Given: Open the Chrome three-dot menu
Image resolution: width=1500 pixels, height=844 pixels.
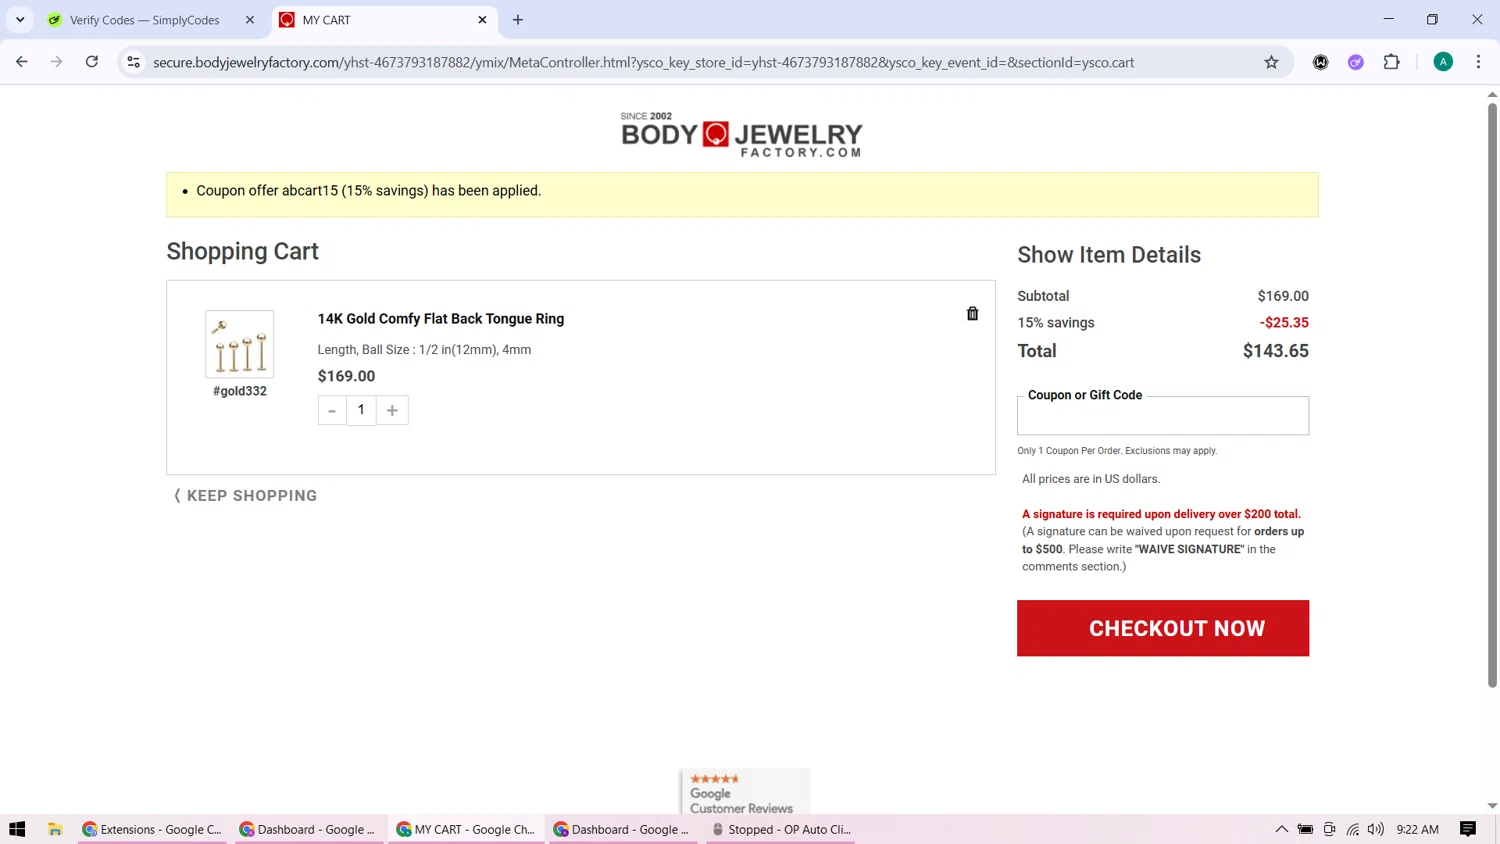Looking at the screenshot, I should click(1478, 62).
